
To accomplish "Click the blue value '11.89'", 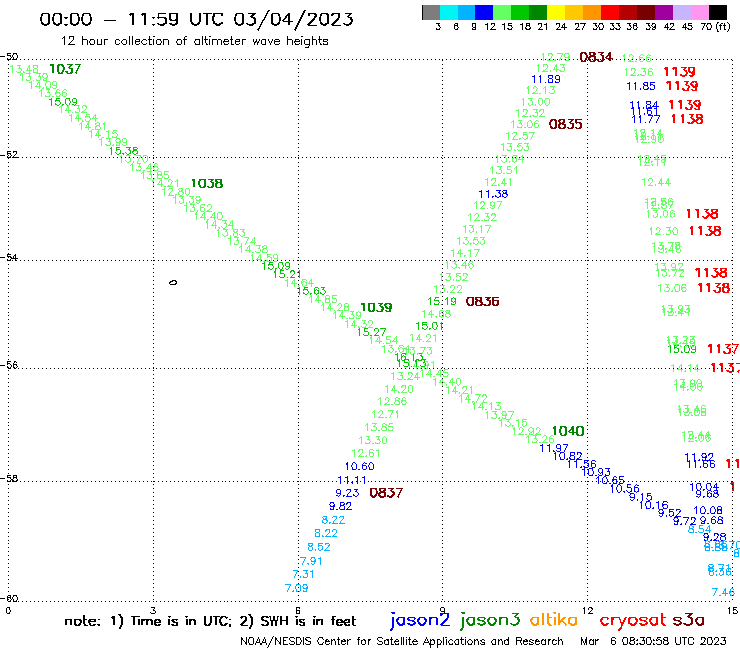I will click(x=546, y=79).
